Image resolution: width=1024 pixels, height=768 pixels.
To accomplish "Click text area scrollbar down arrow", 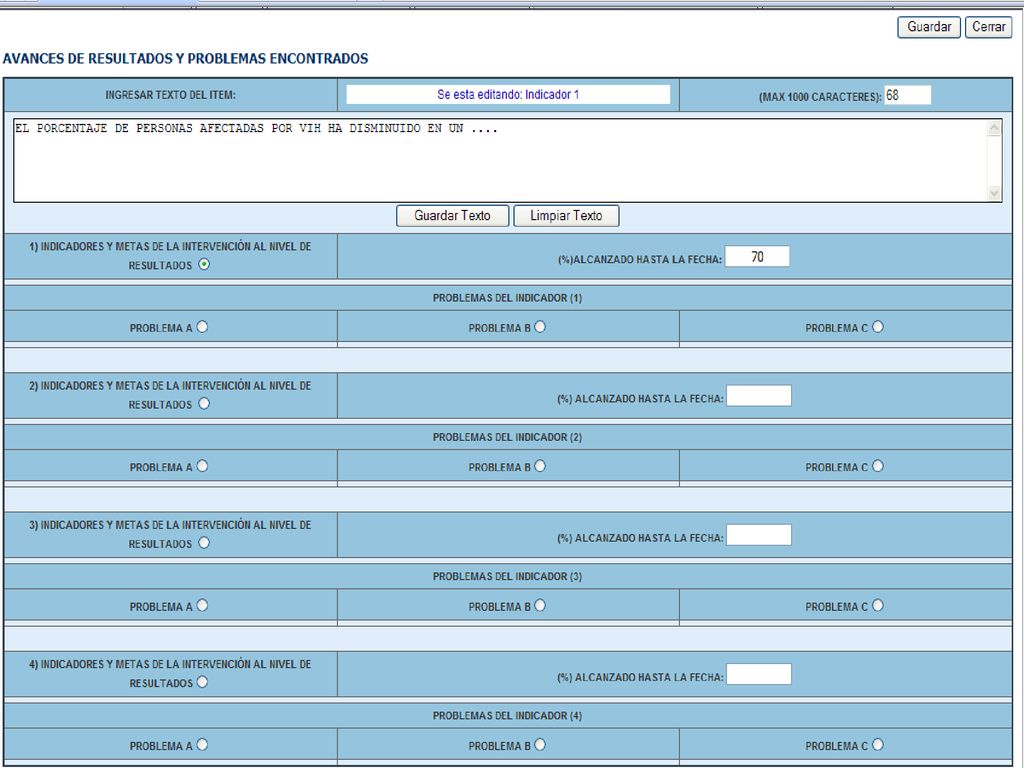I will point(995,193).
